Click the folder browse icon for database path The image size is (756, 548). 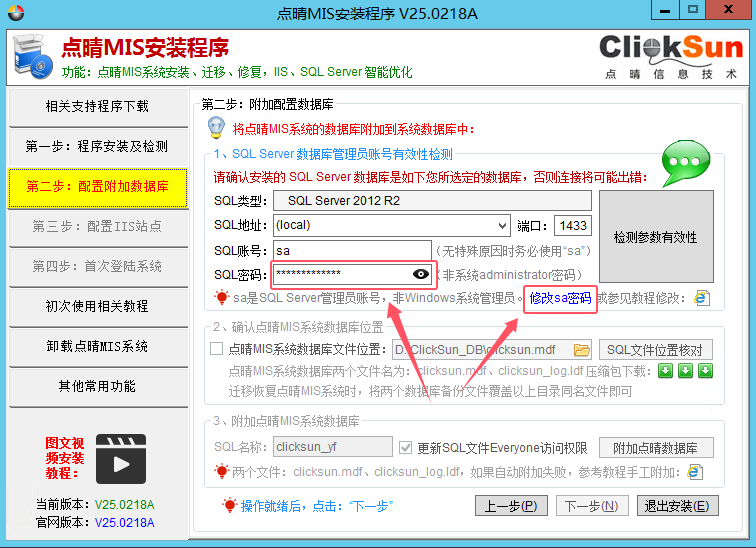pos(581,350)
